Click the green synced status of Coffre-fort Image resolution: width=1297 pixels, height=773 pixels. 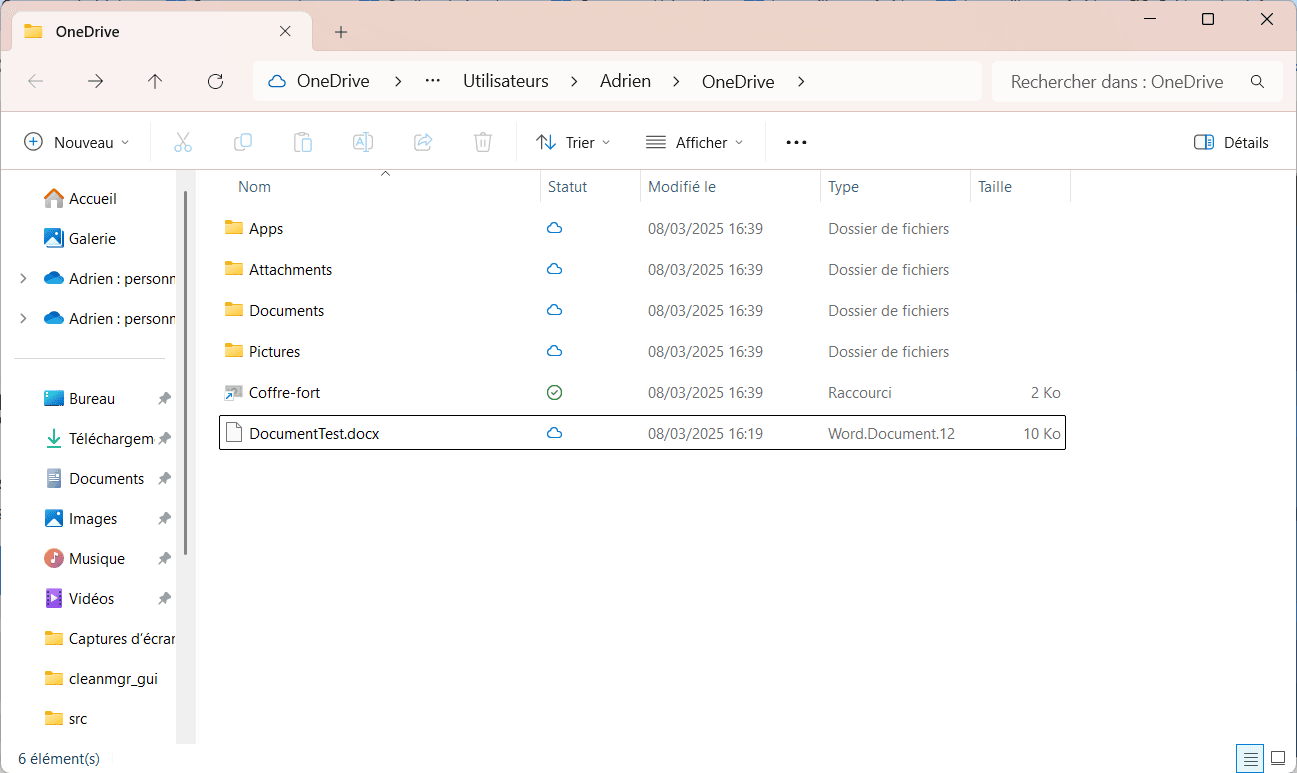[554, 392]
